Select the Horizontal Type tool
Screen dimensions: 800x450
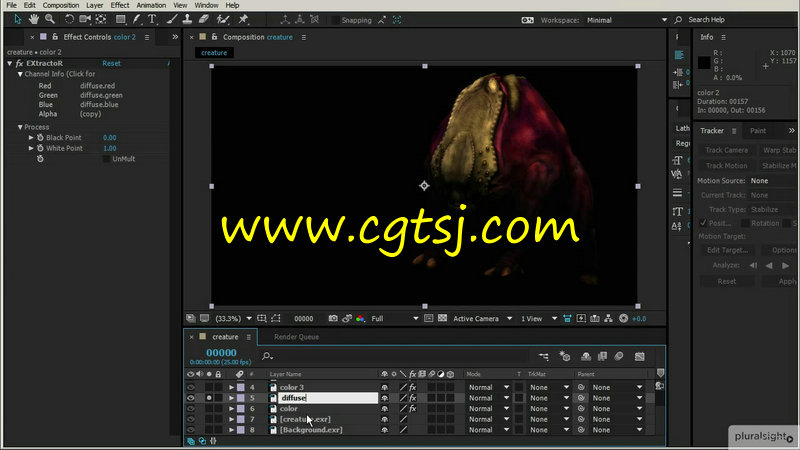tap(152, 19)
